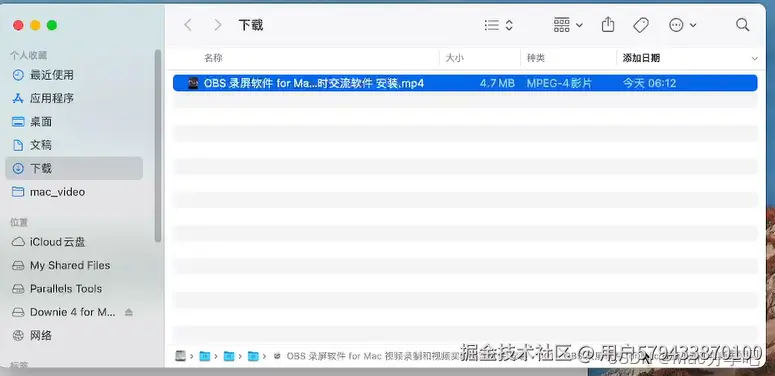Eject the Downie 4 volume
This screenshot has width=775, height=376.
pyautogui.click(x=129, y=312)
